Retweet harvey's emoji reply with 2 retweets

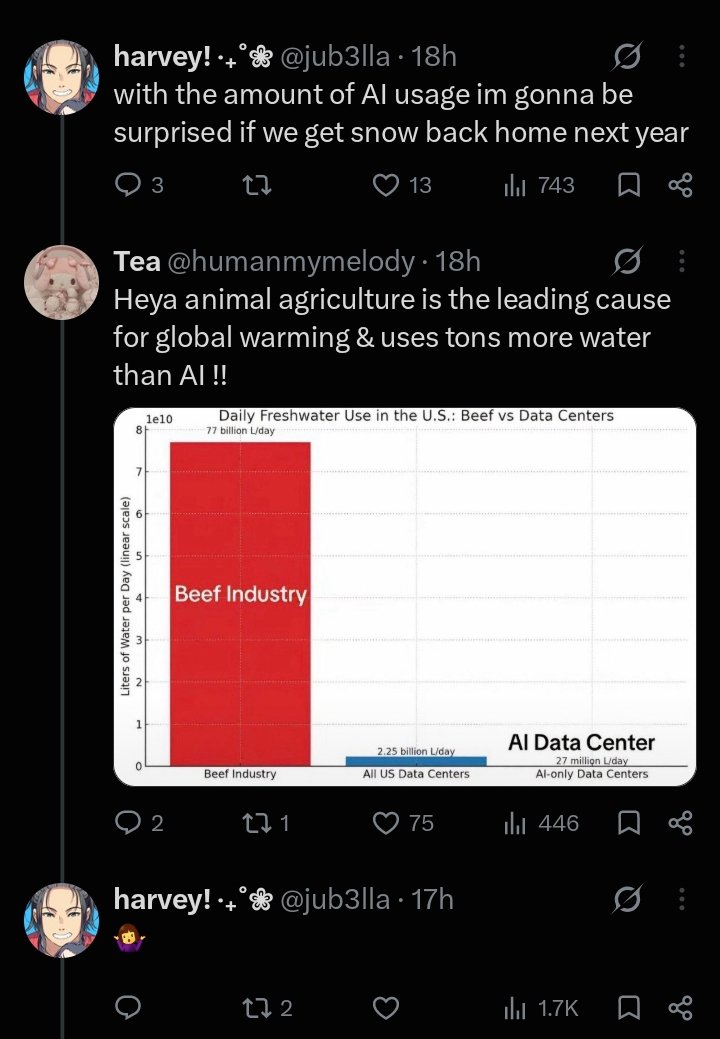pos(257,1008)
